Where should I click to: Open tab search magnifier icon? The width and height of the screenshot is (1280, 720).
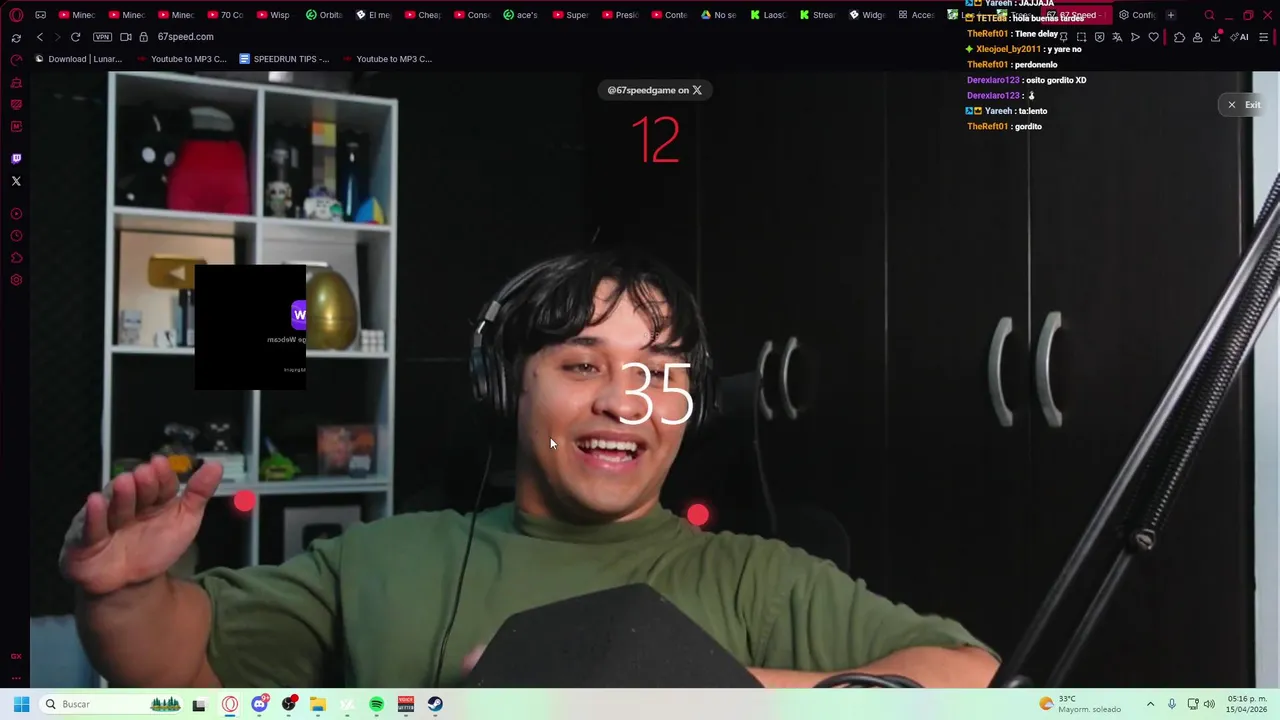tap(1209, 15)
